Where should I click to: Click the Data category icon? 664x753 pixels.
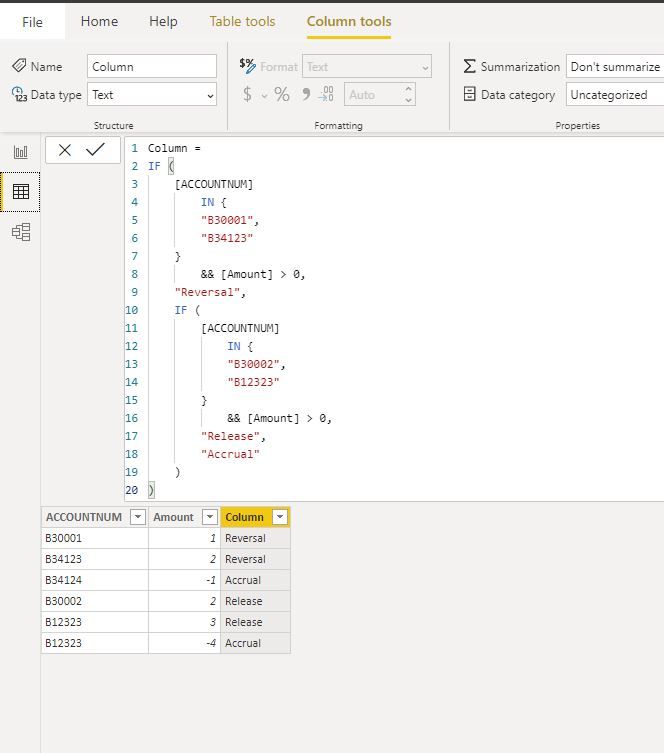tap(470, 94)
